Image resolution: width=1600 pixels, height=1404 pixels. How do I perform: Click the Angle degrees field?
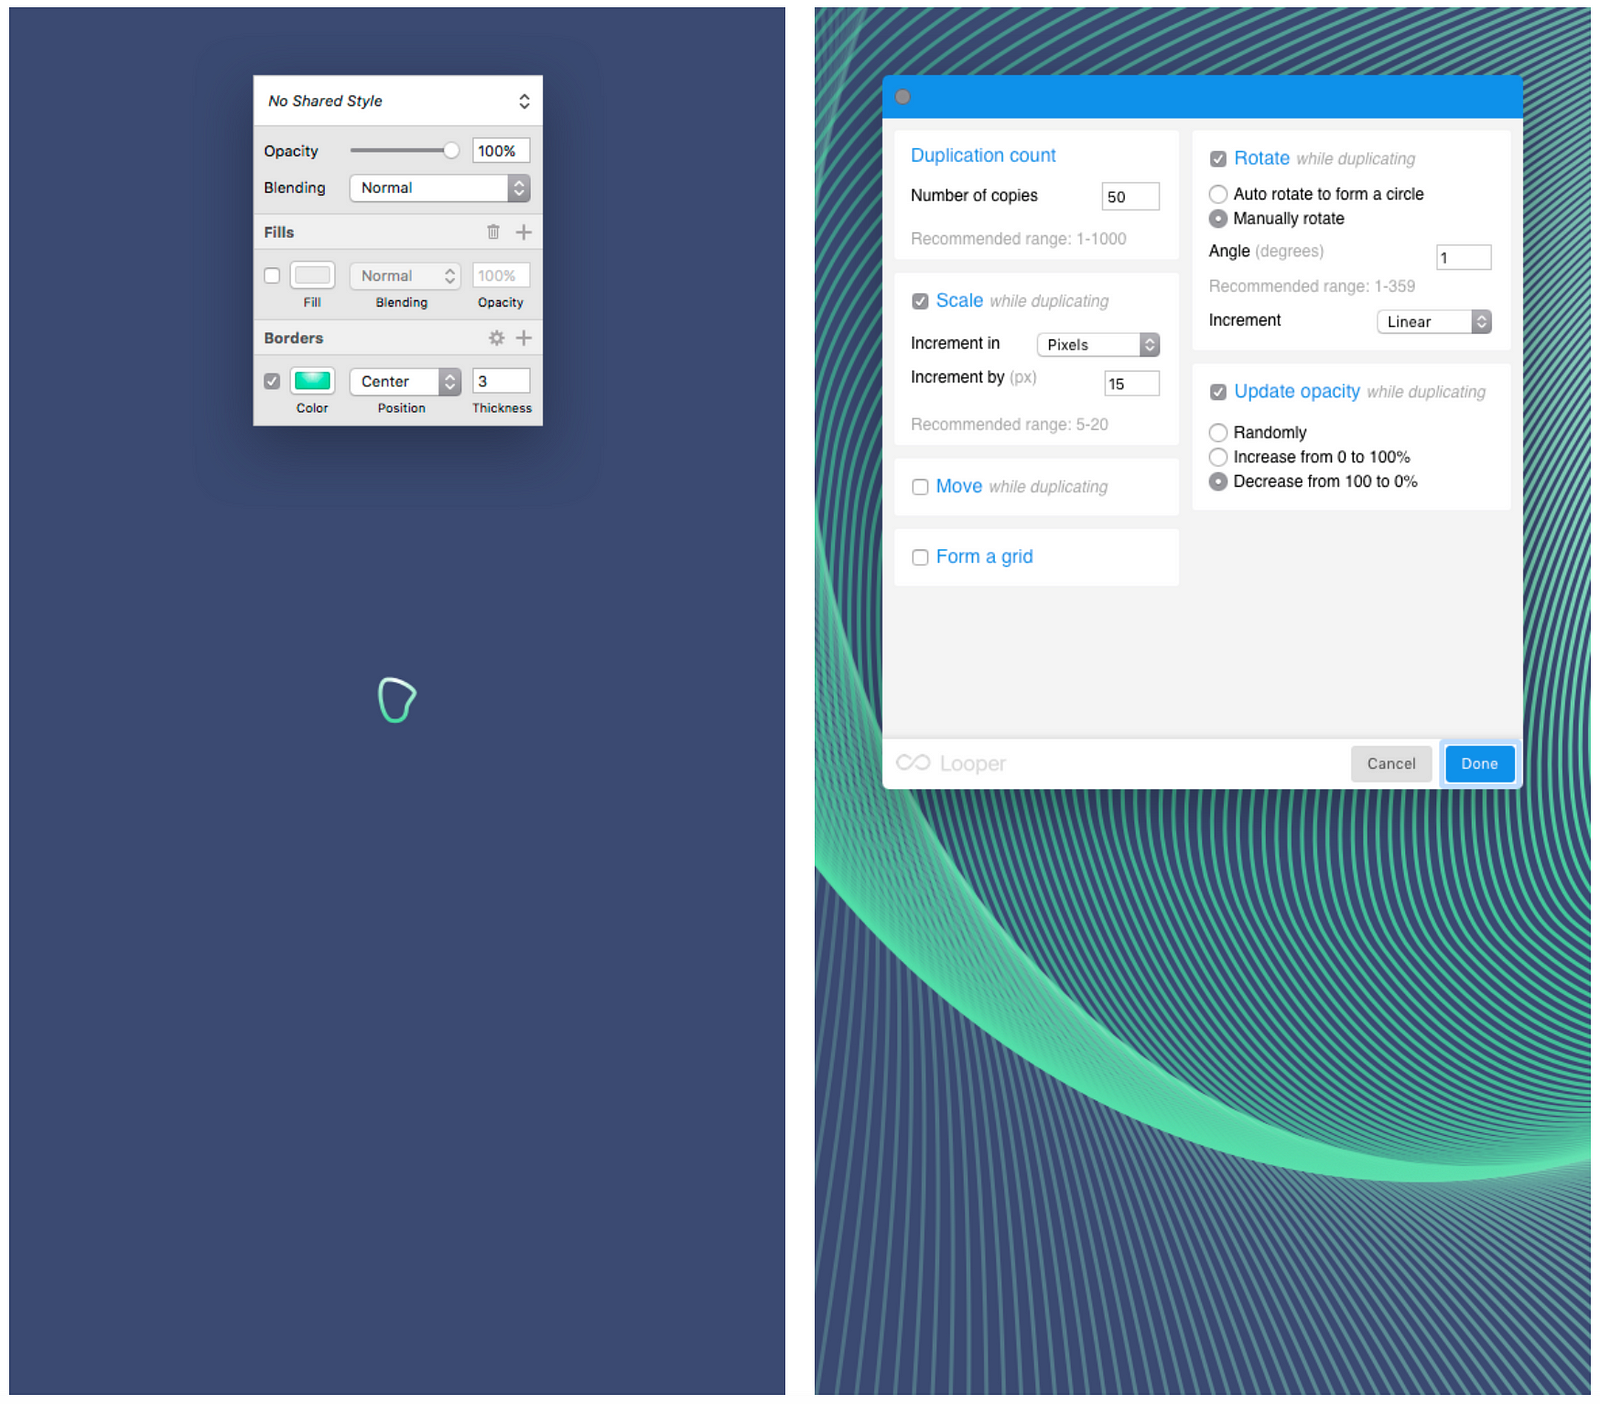[1463, 257]
